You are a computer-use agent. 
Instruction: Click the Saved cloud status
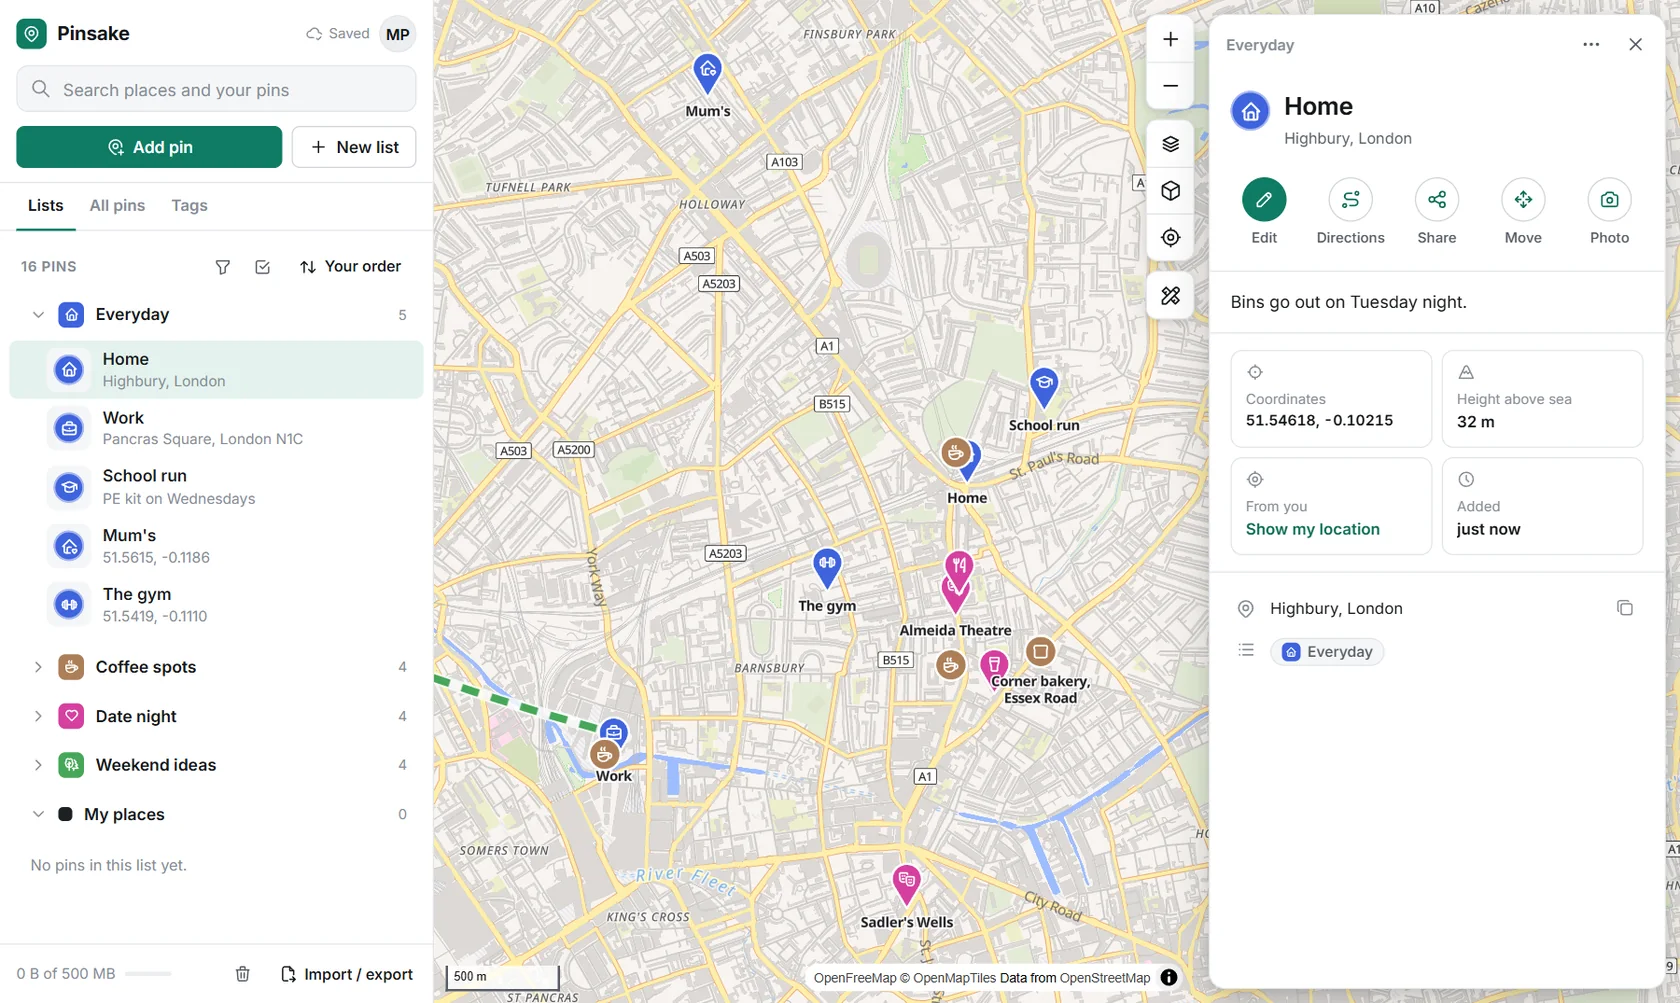point(337,34)
